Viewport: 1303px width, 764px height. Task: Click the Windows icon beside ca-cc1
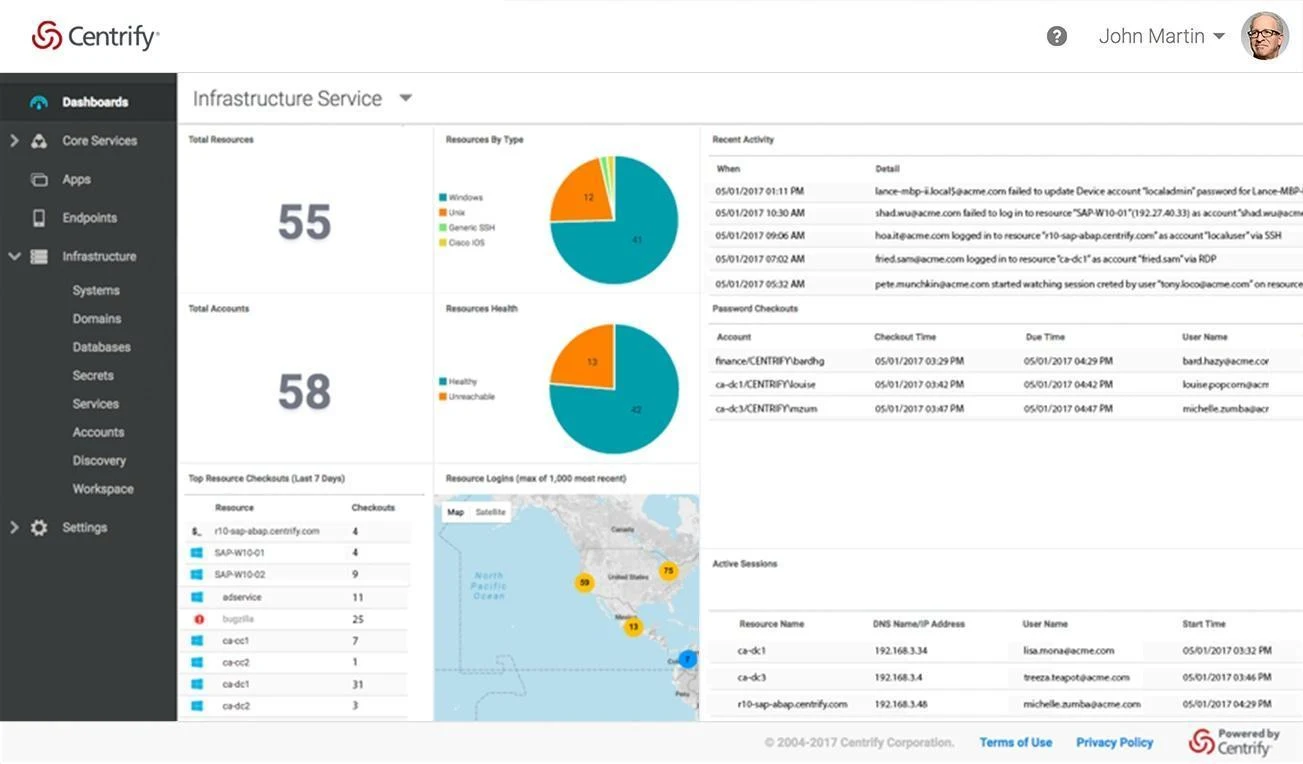coord(197,641)
